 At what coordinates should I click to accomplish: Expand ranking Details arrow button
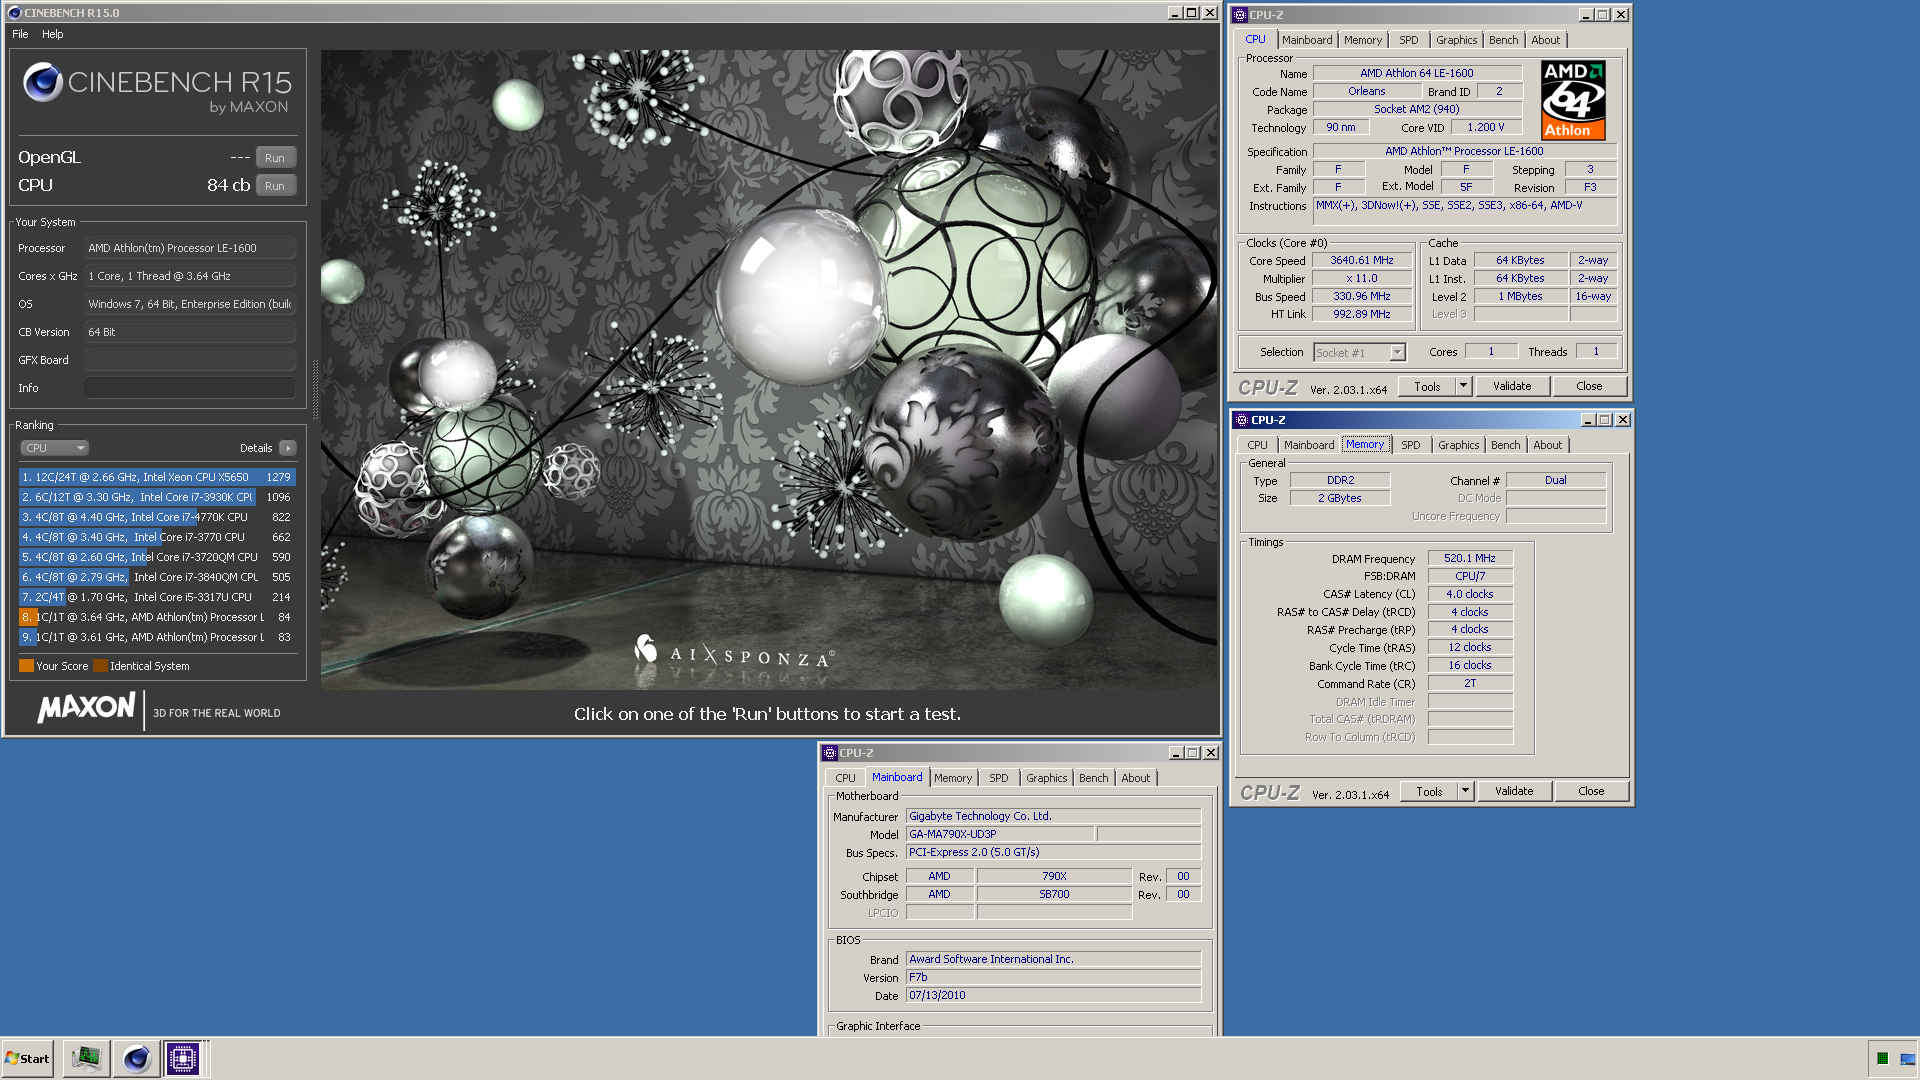[288, 448]
